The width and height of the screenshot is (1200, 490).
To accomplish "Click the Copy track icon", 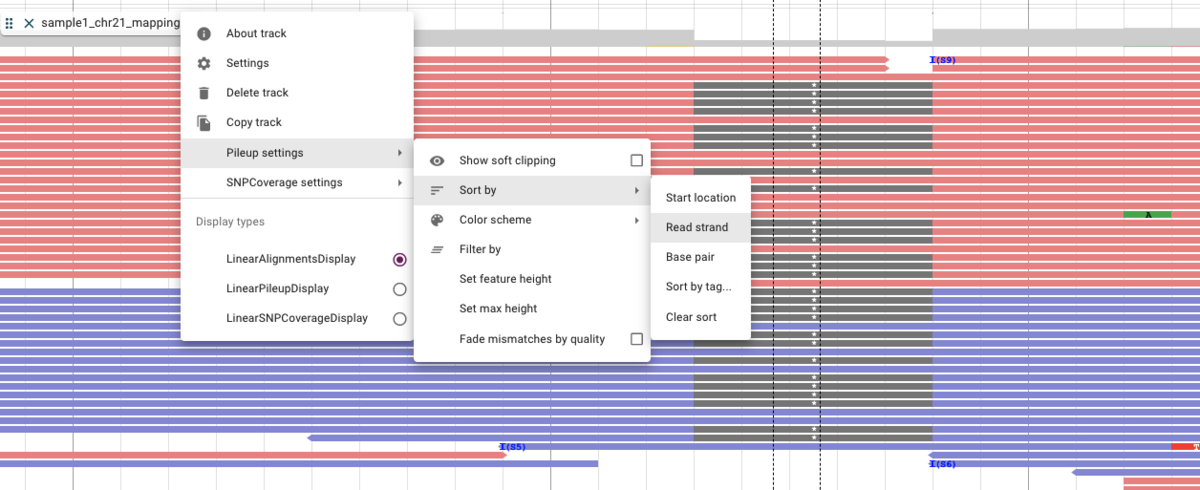I will pyautogui.click(x=204, y=123).
